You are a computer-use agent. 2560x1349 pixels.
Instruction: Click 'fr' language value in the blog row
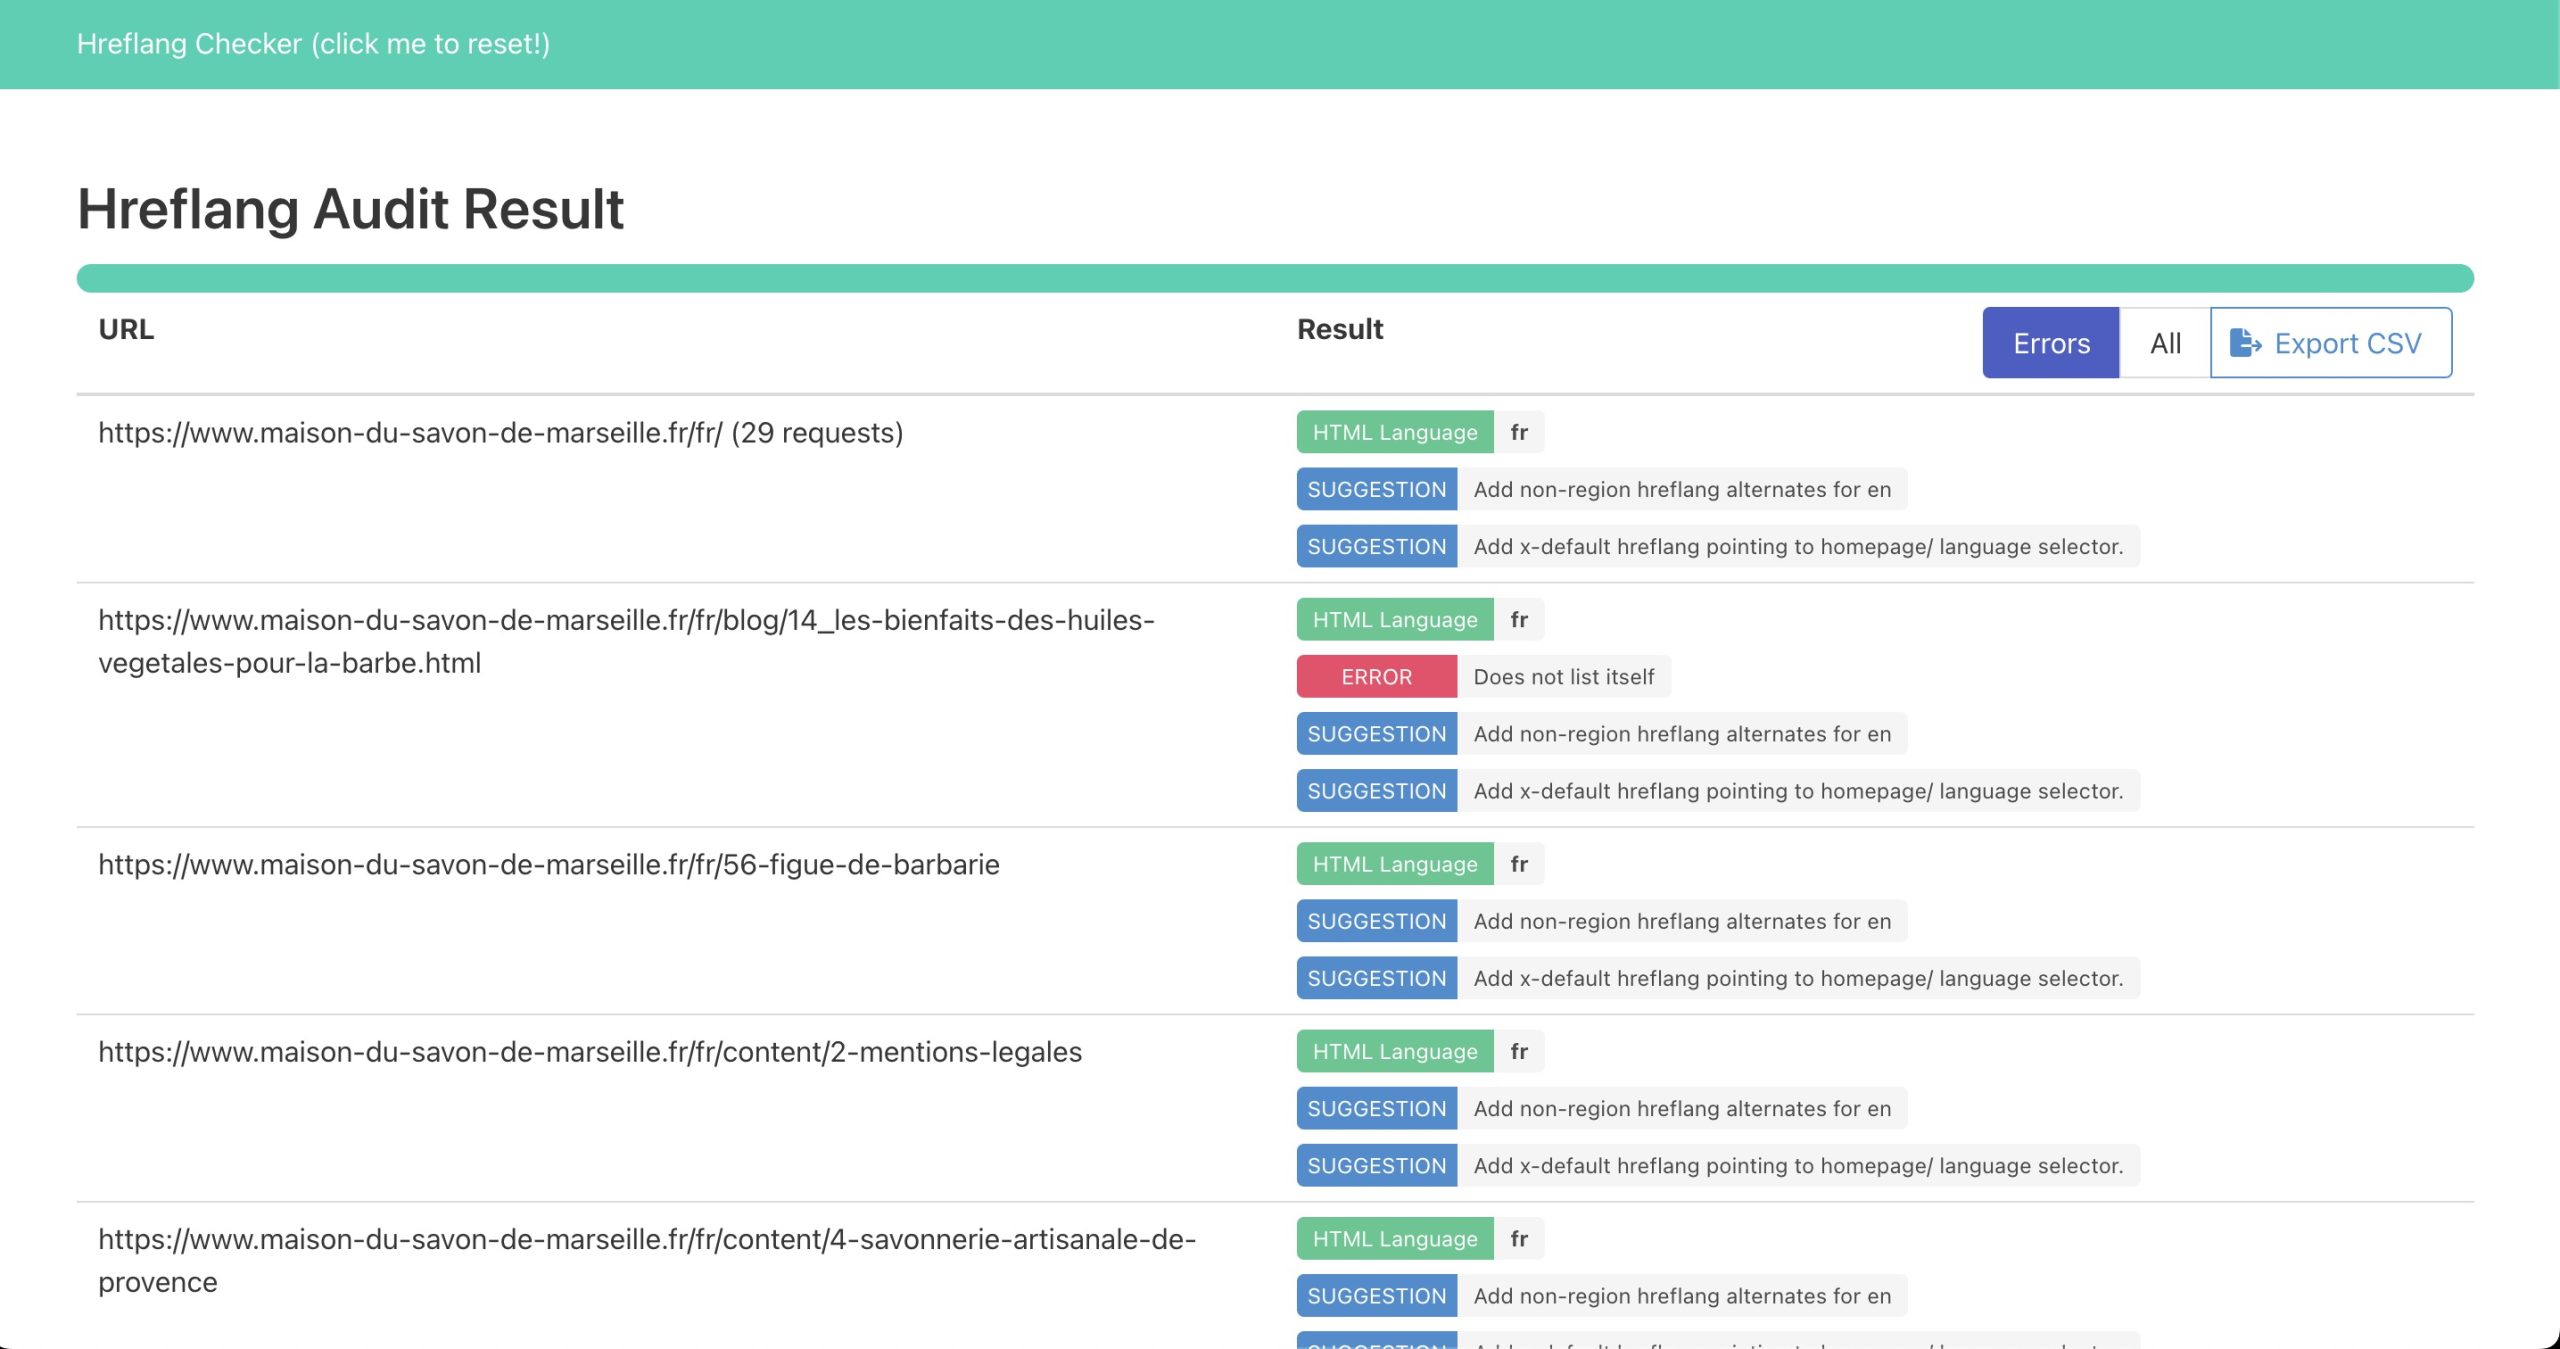point(1519,620)
